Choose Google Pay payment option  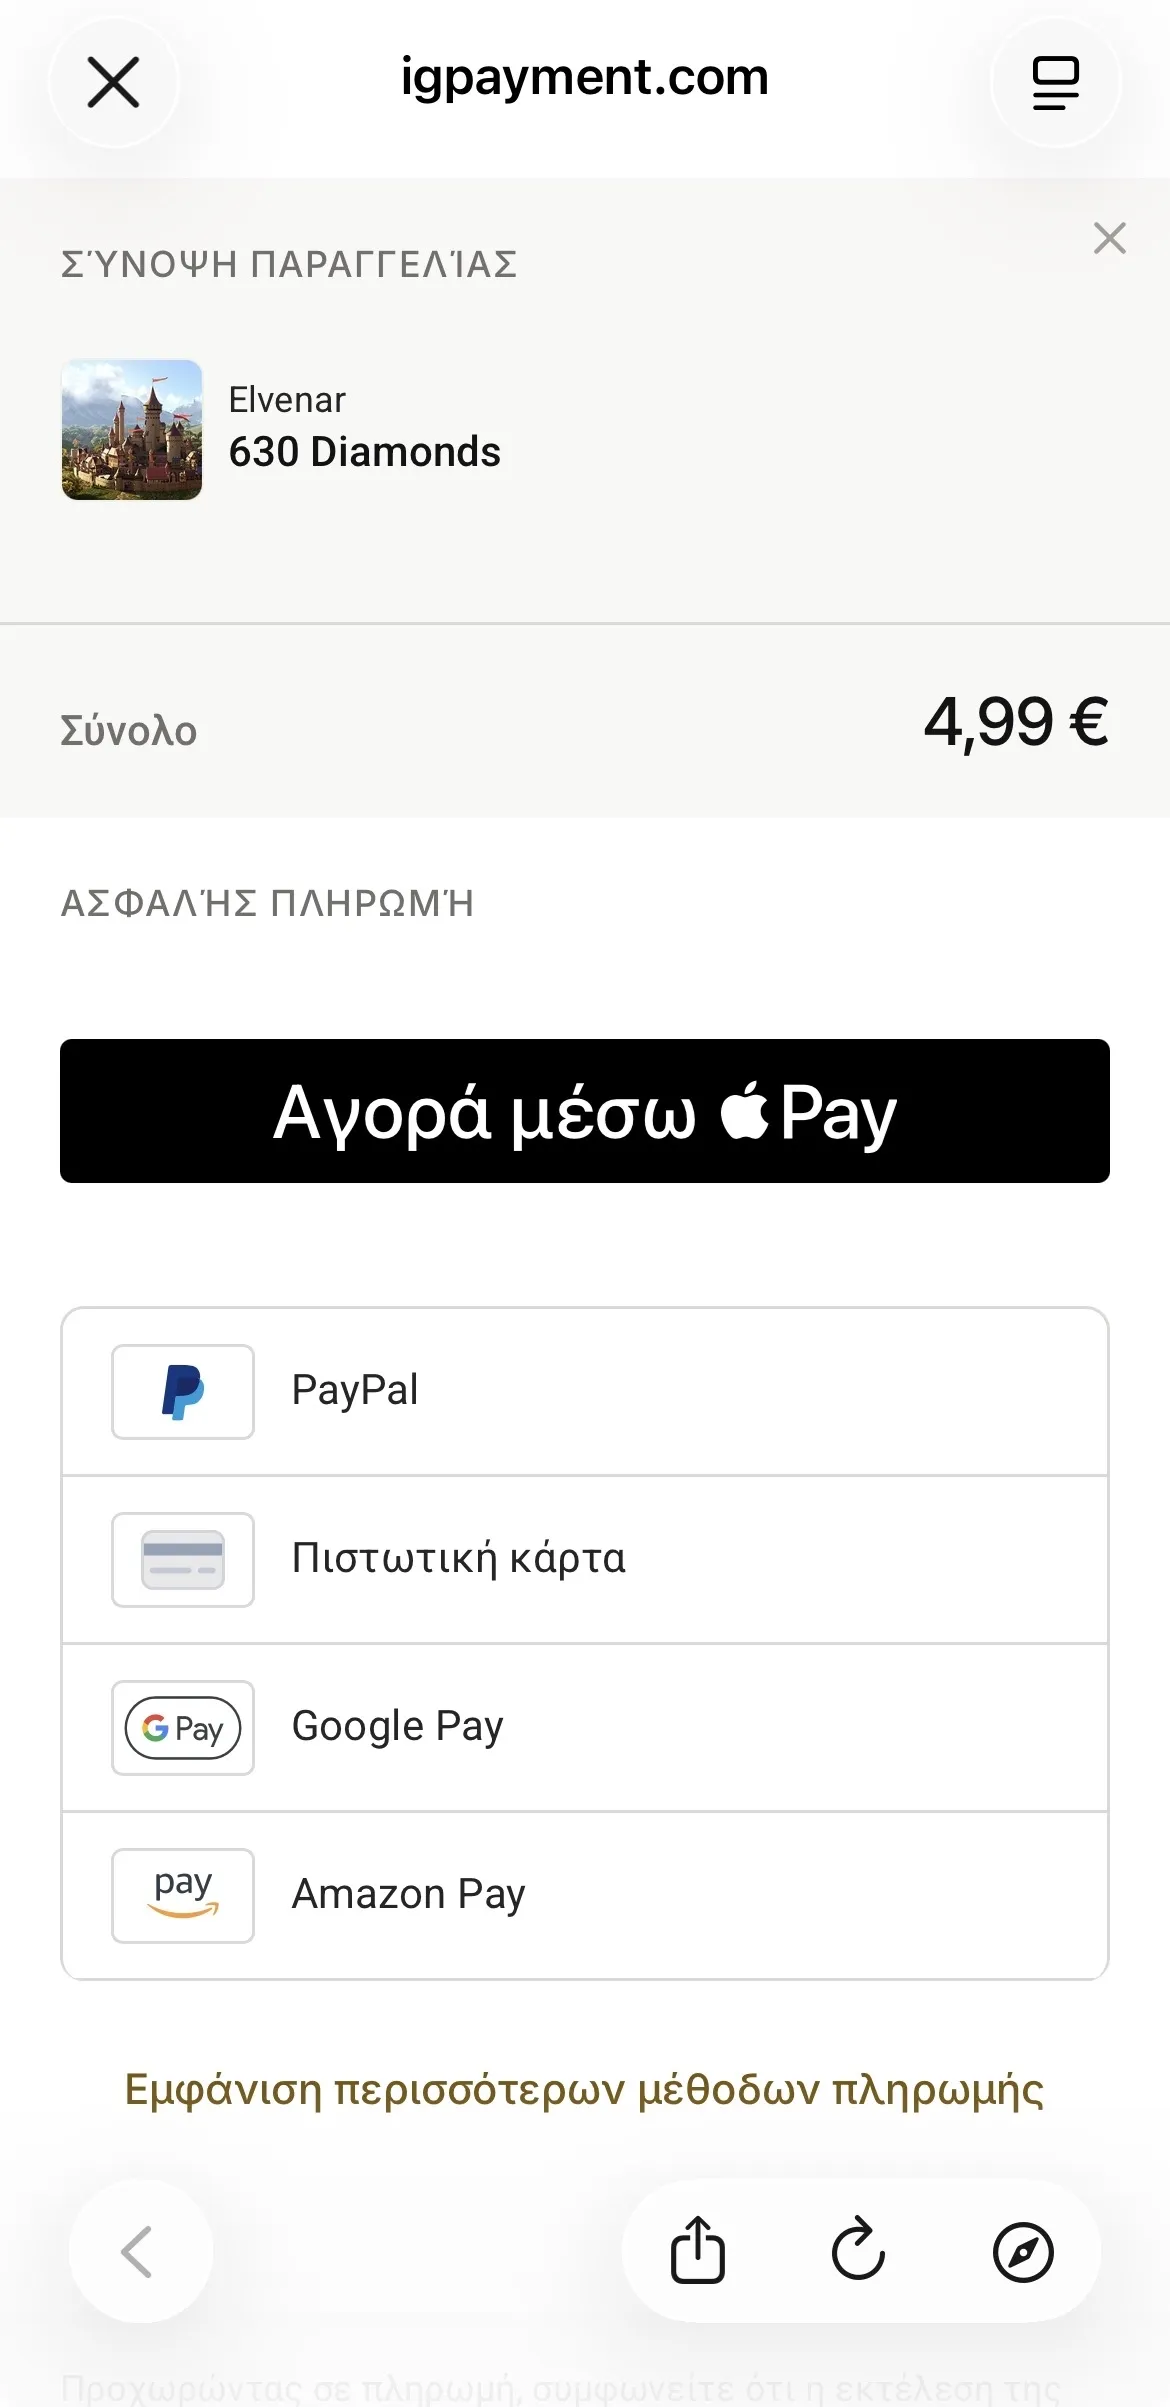point(585,1728)
